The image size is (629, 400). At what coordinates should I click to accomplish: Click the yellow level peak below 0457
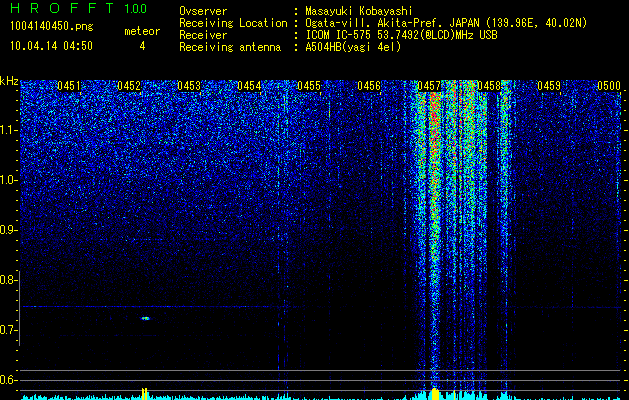[435, 394]
